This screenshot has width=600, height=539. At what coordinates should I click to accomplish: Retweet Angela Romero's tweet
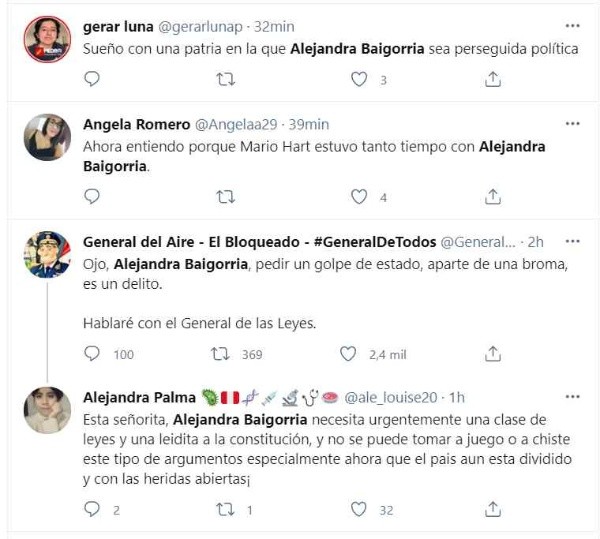pos(225,197)
